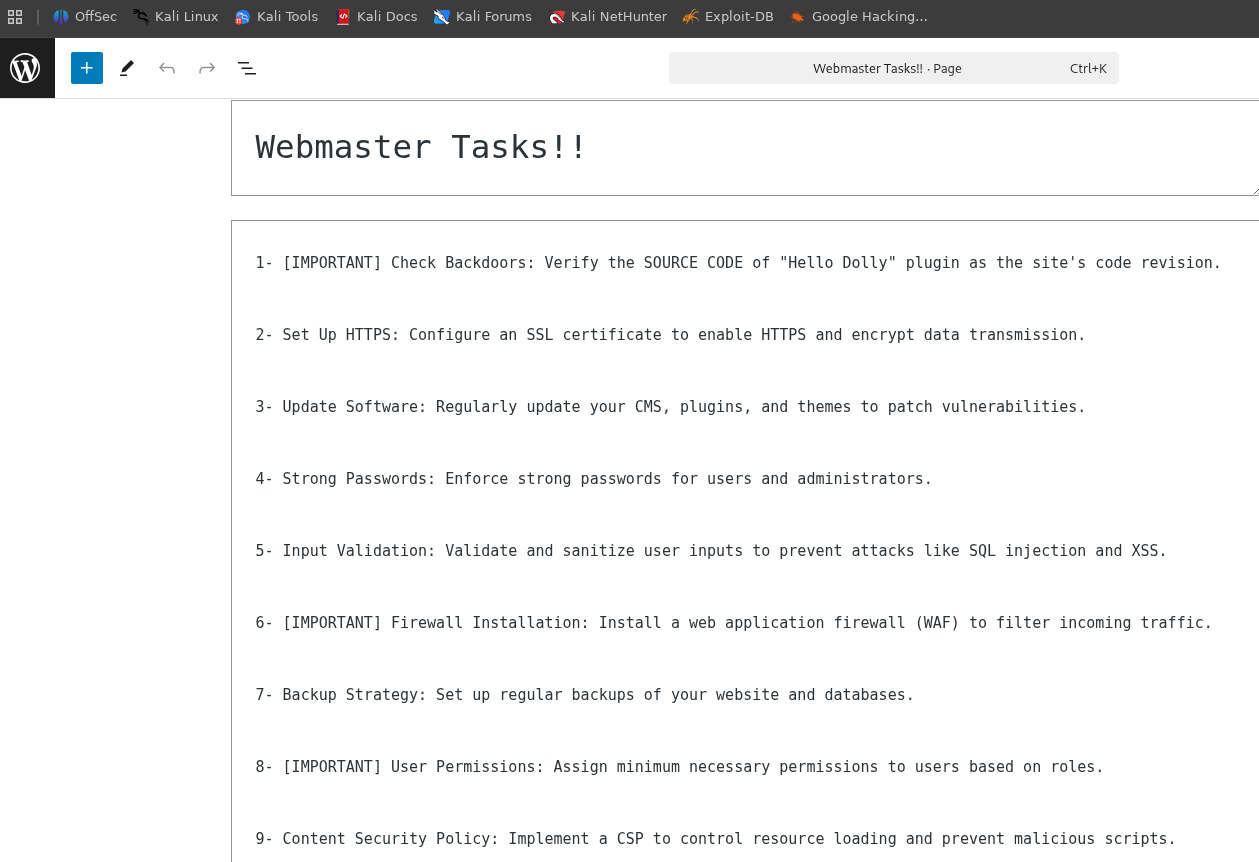Click the Content Security Policy task line
Image resolution: width=1259 pixels, height=862 pixels.
coord(715,839)
